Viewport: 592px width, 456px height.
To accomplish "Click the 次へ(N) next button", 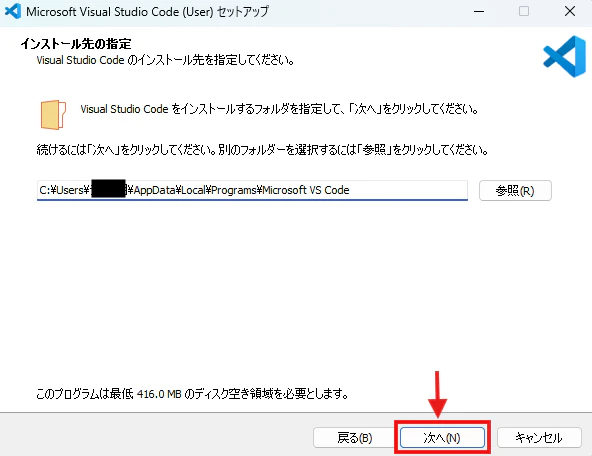I will pos(442,438).
